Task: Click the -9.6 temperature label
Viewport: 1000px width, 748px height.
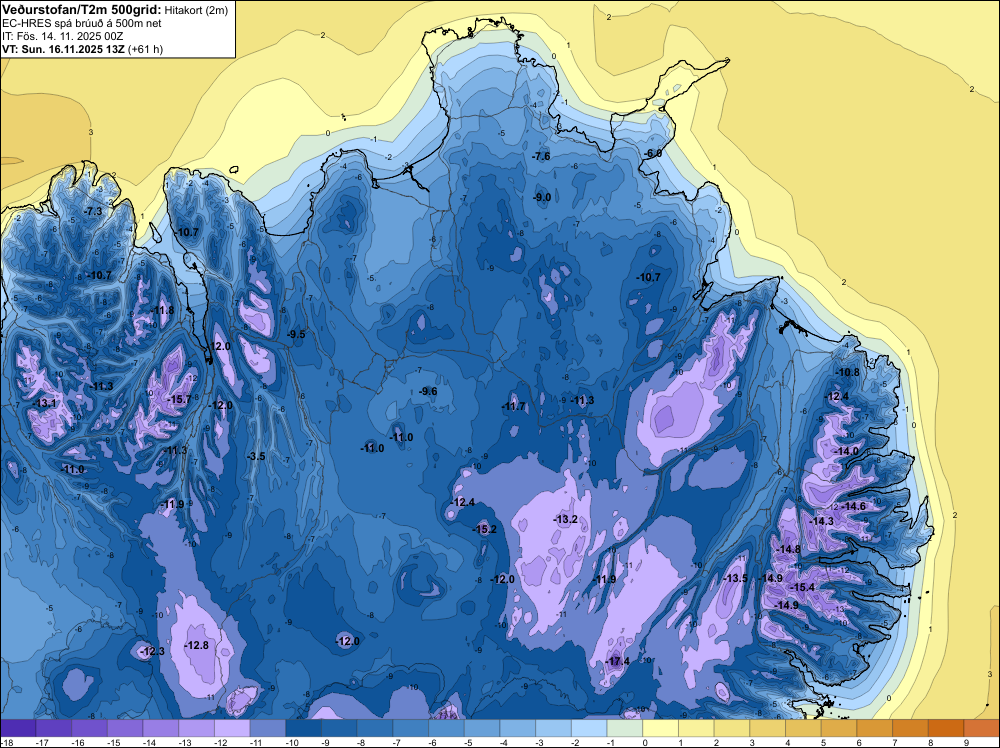Action: pos(428,392)
